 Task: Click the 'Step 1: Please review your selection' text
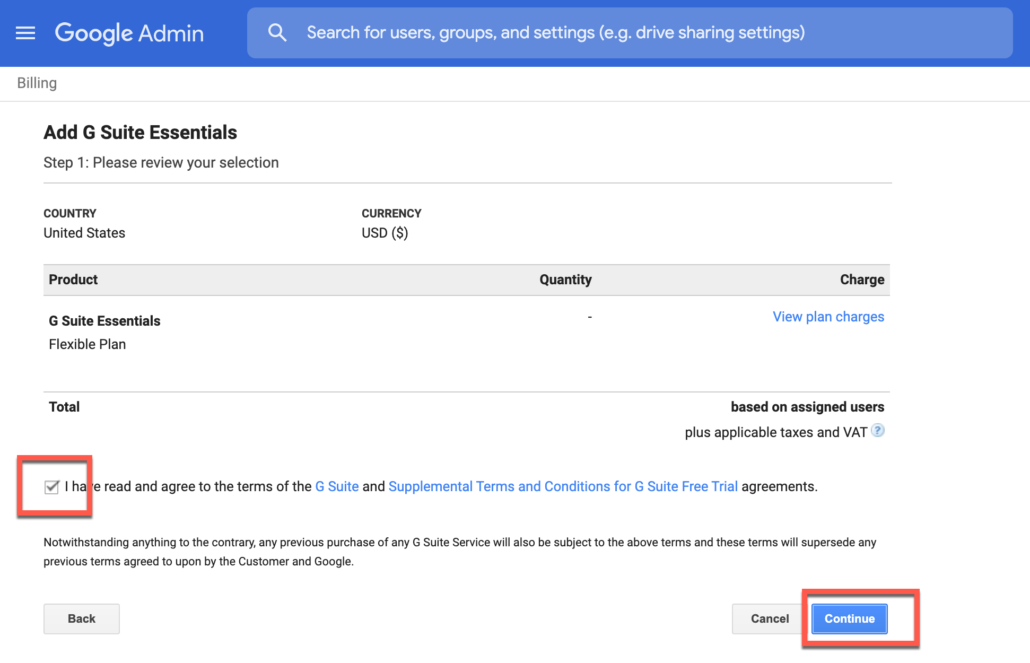click(x=161, y=163)
